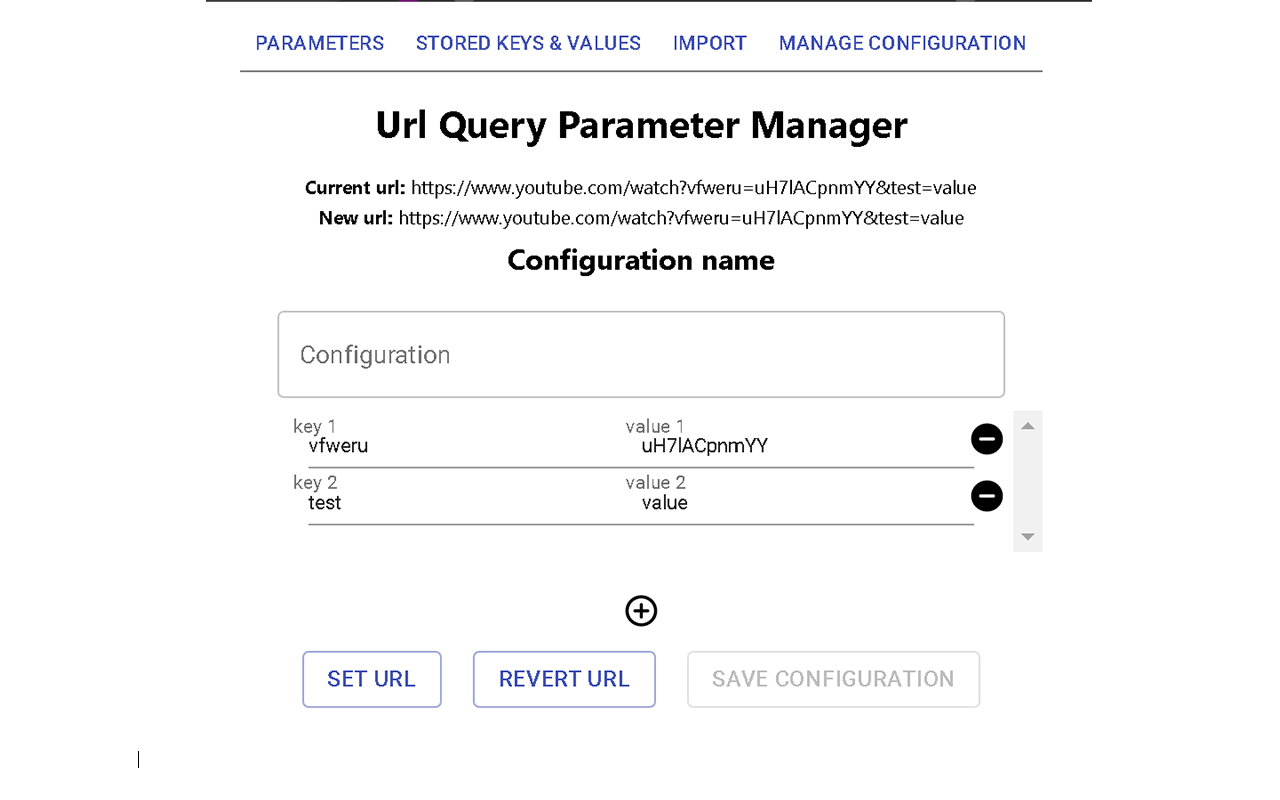Click the Current url text line

click(x=641, y=188)
